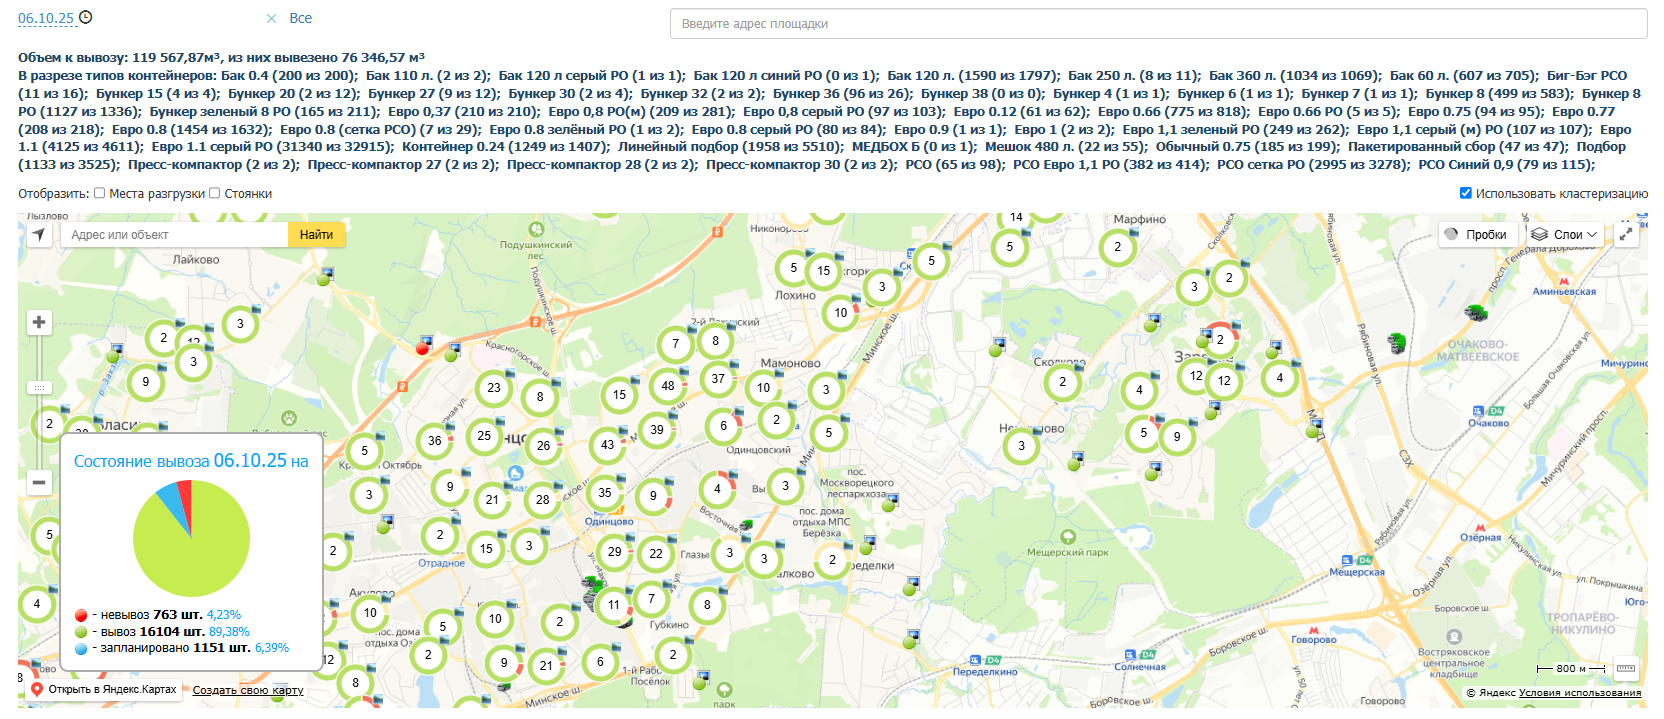The width and height of the screenshot is (1664, 719).
Task: Open the 06.10.25 date picker
Action: click(46, 18)
